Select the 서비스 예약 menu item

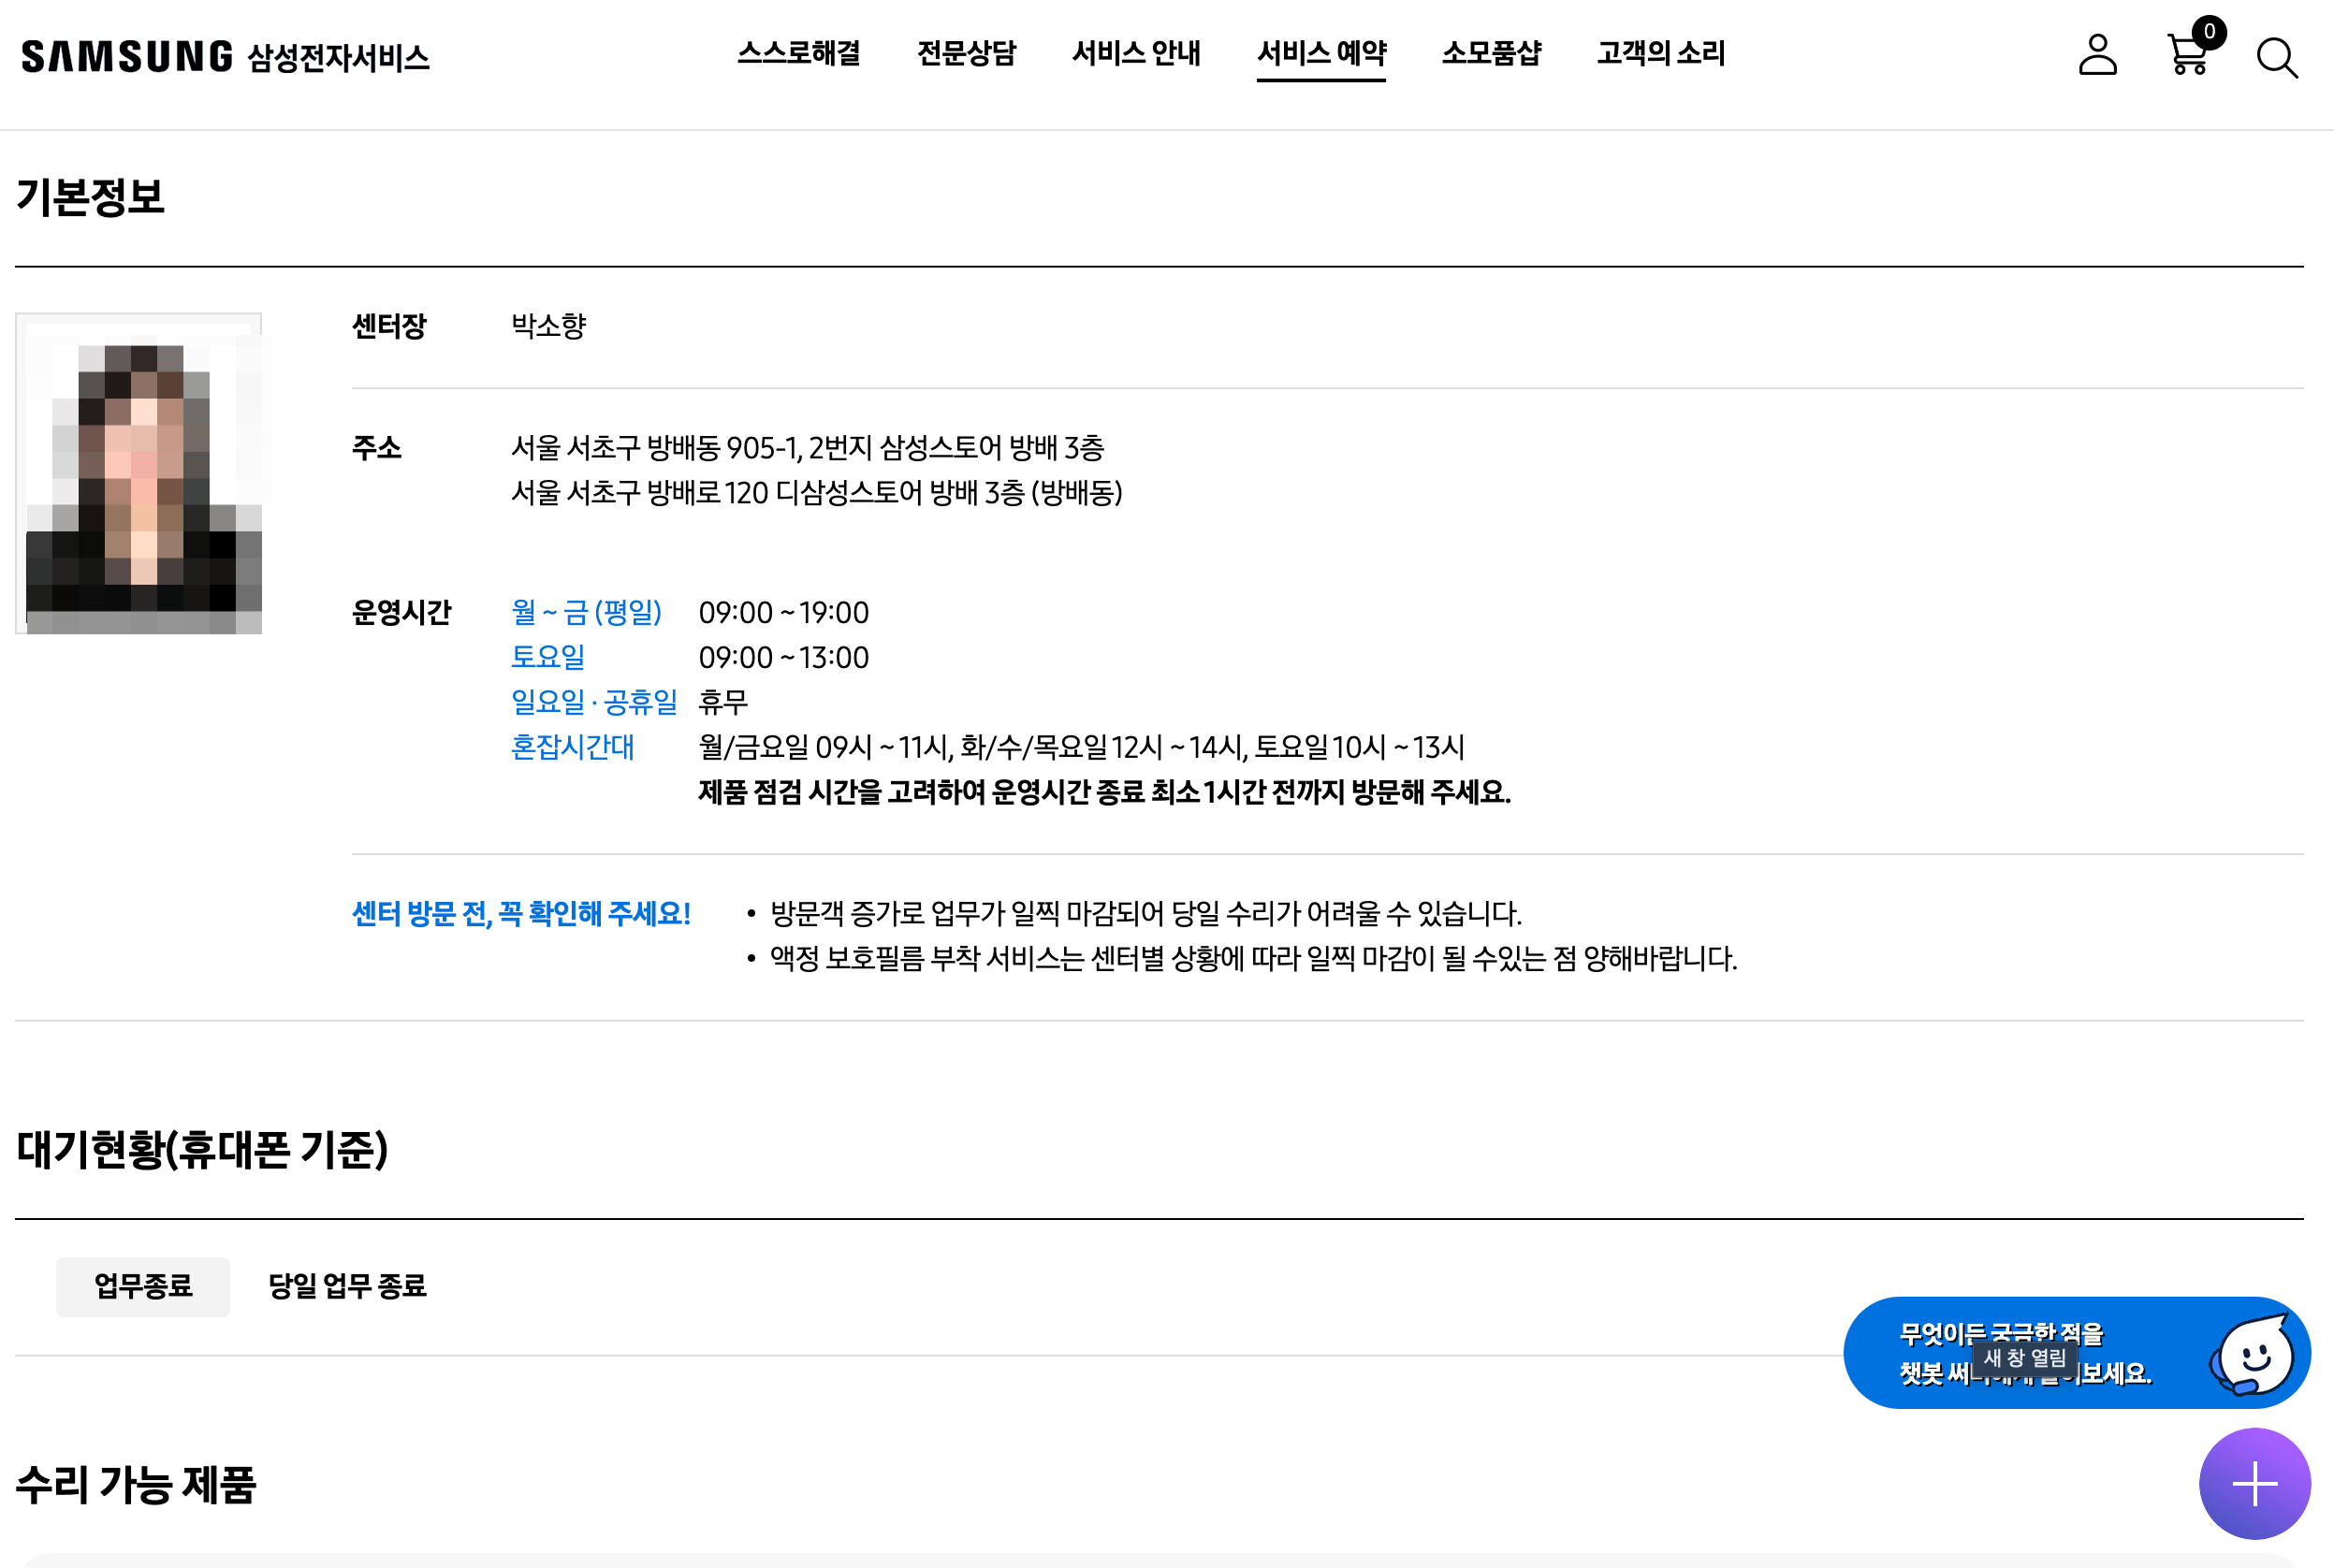(1321, 53)
